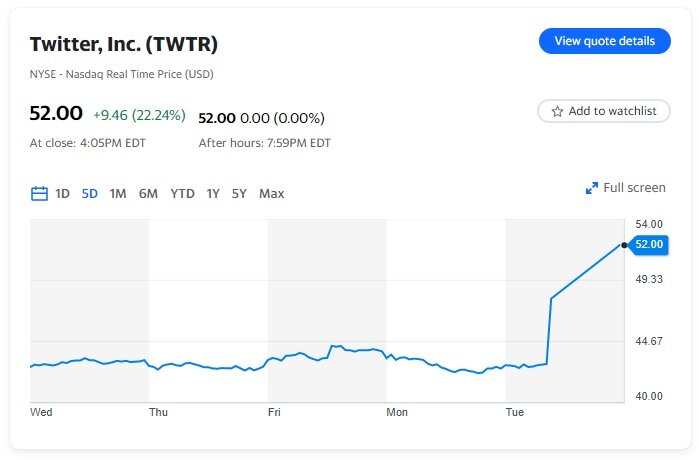
Task: Choose the 5Y chart range
Action: pyautogui.click(x=239, y=194)
